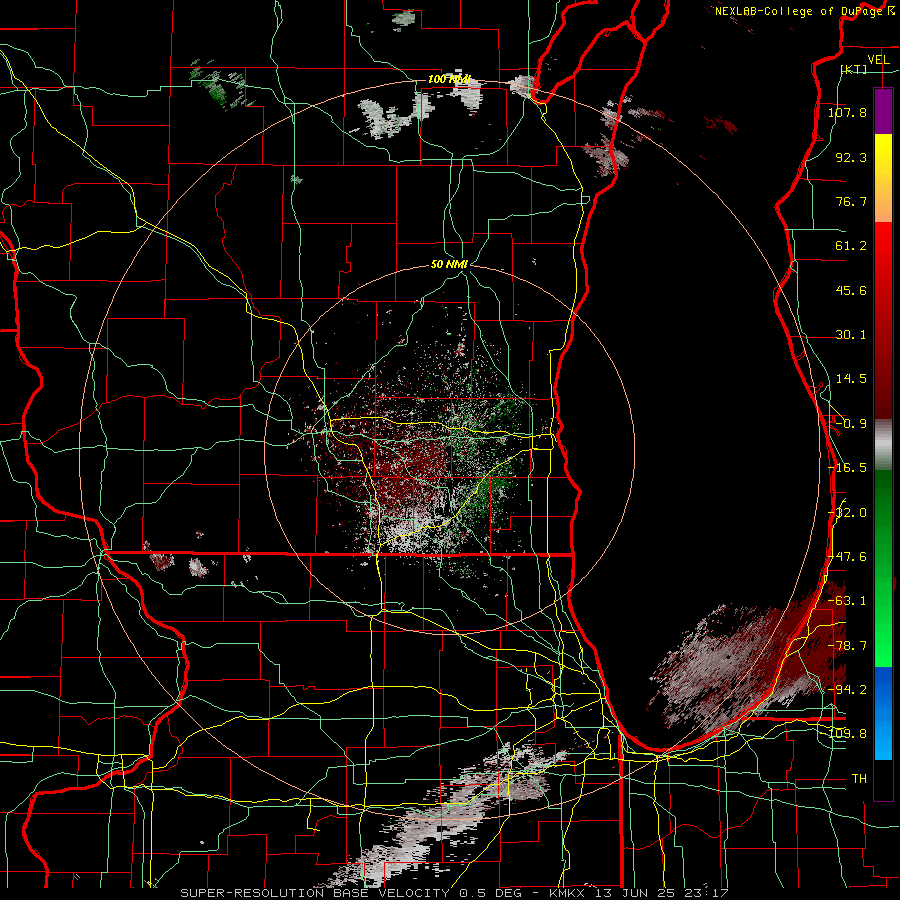Screen dimensions: 900x900
Task: Click the 100 NMI range ring label
Action: click(x=449, y=79)
